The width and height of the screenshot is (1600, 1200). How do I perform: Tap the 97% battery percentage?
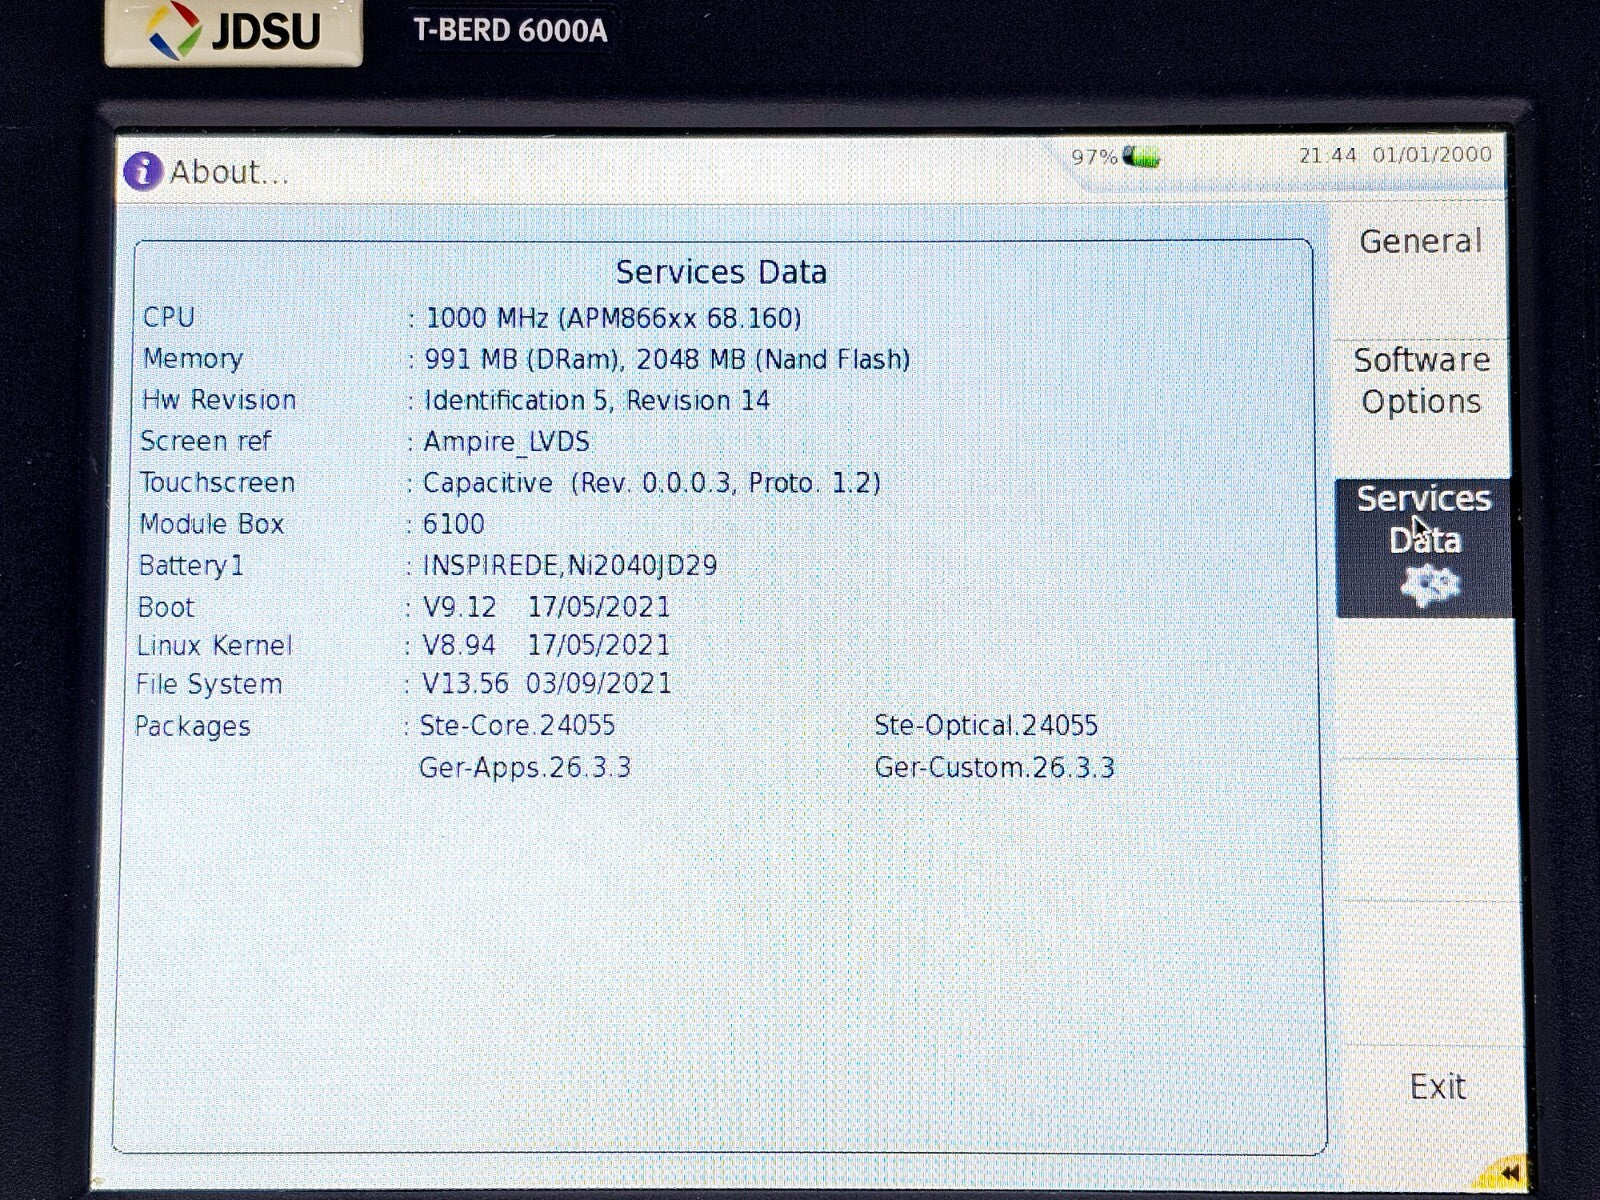1093,158
